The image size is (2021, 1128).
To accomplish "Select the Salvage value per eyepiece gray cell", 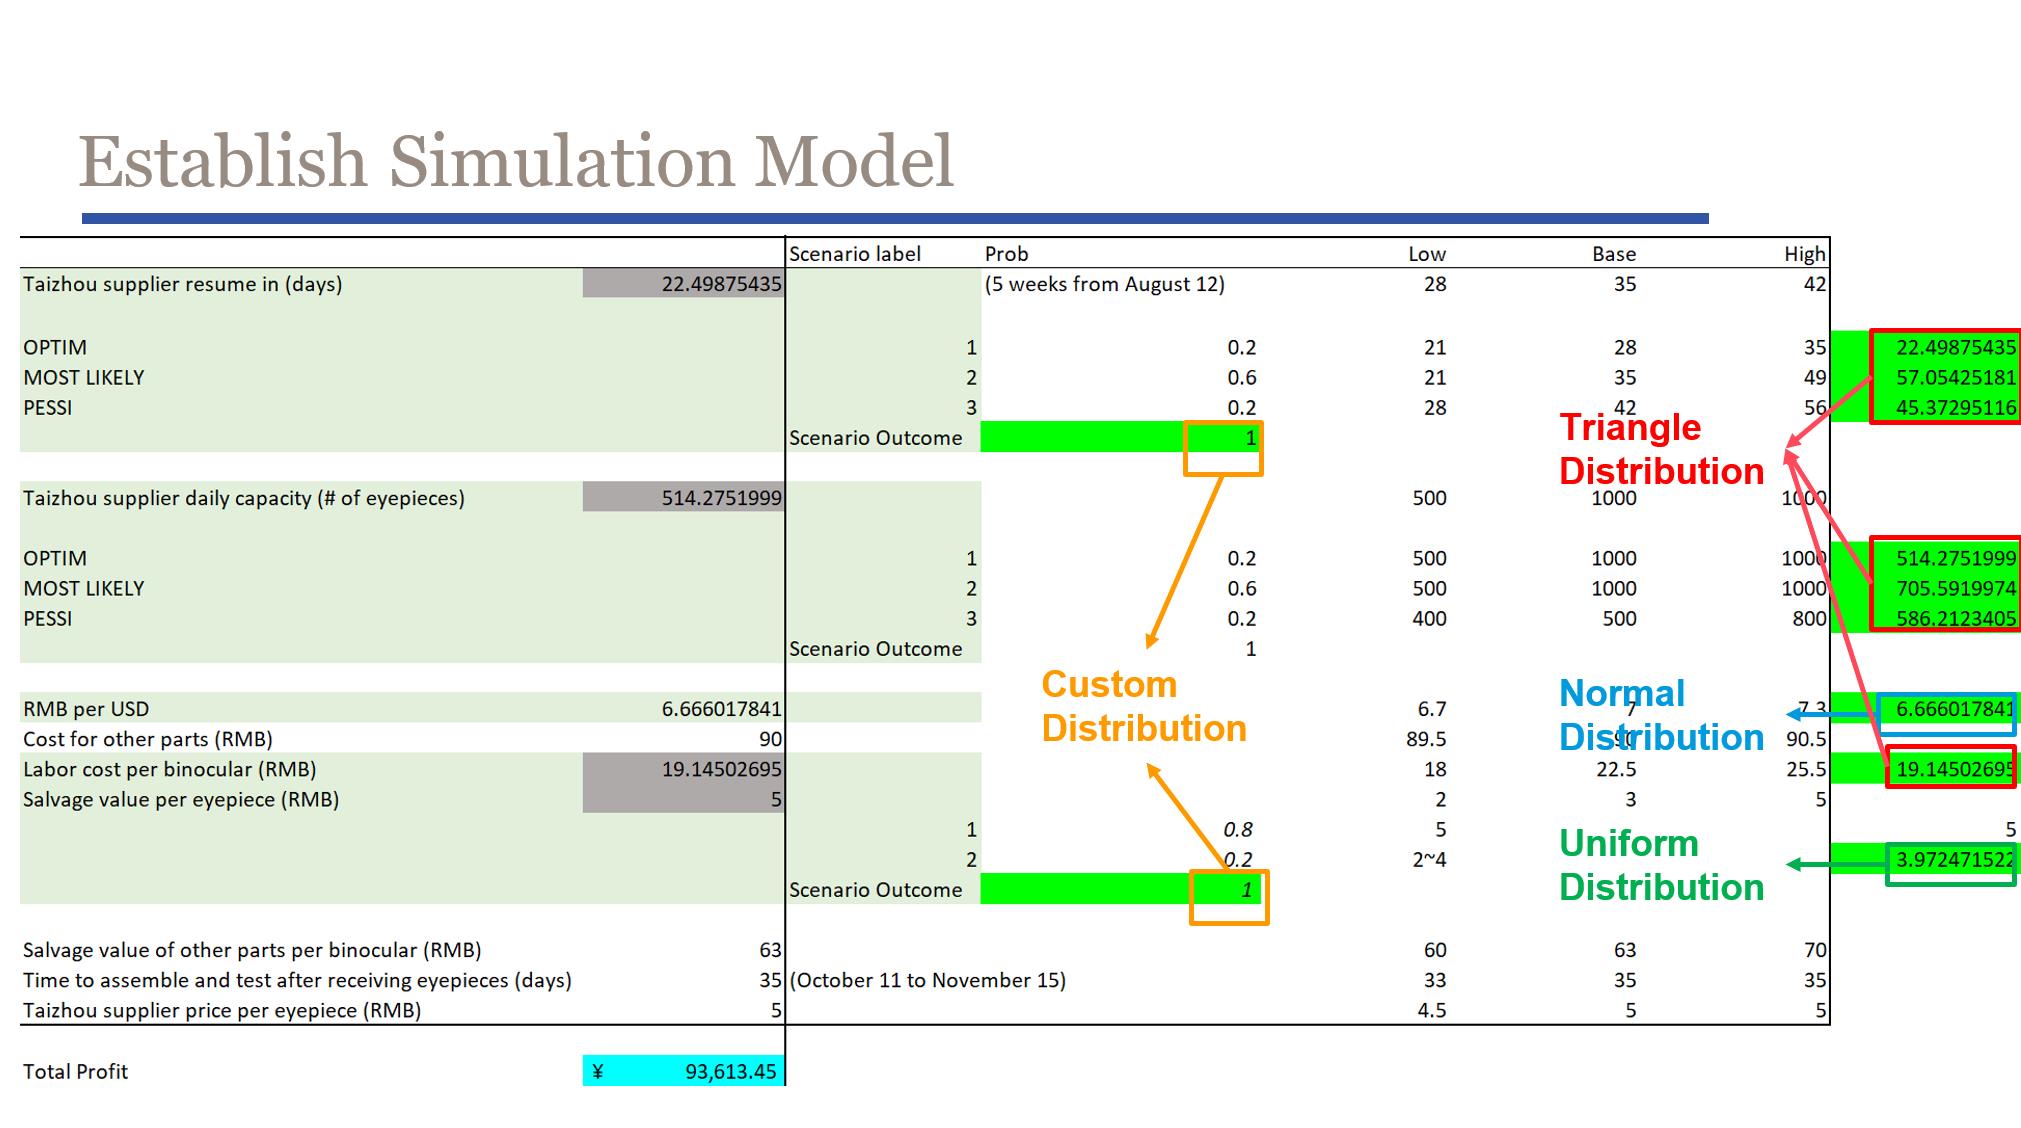I will (683, 799).
